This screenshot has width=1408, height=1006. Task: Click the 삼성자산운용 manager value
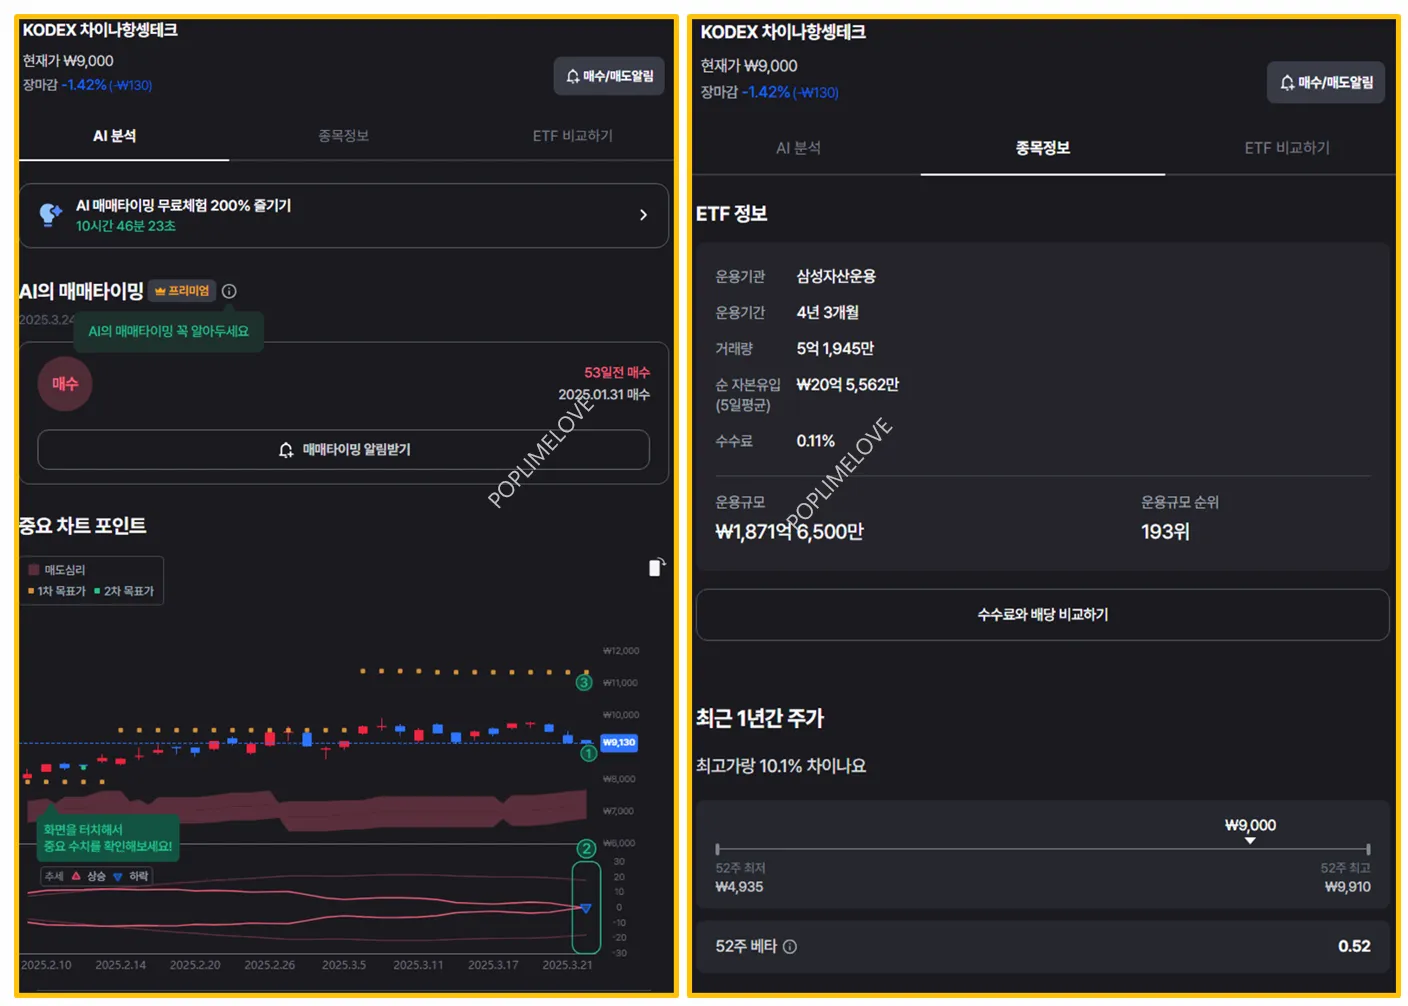click(x=836, y=277)
